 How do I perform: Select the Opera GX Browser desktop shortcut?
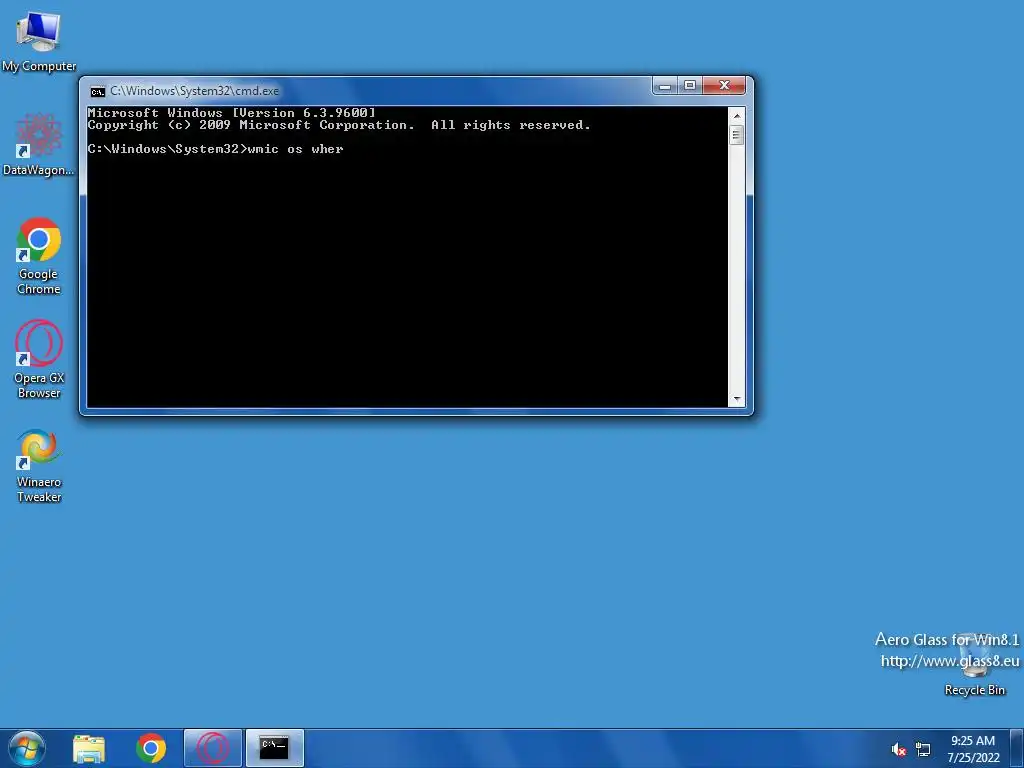click(x=39, y=359)
